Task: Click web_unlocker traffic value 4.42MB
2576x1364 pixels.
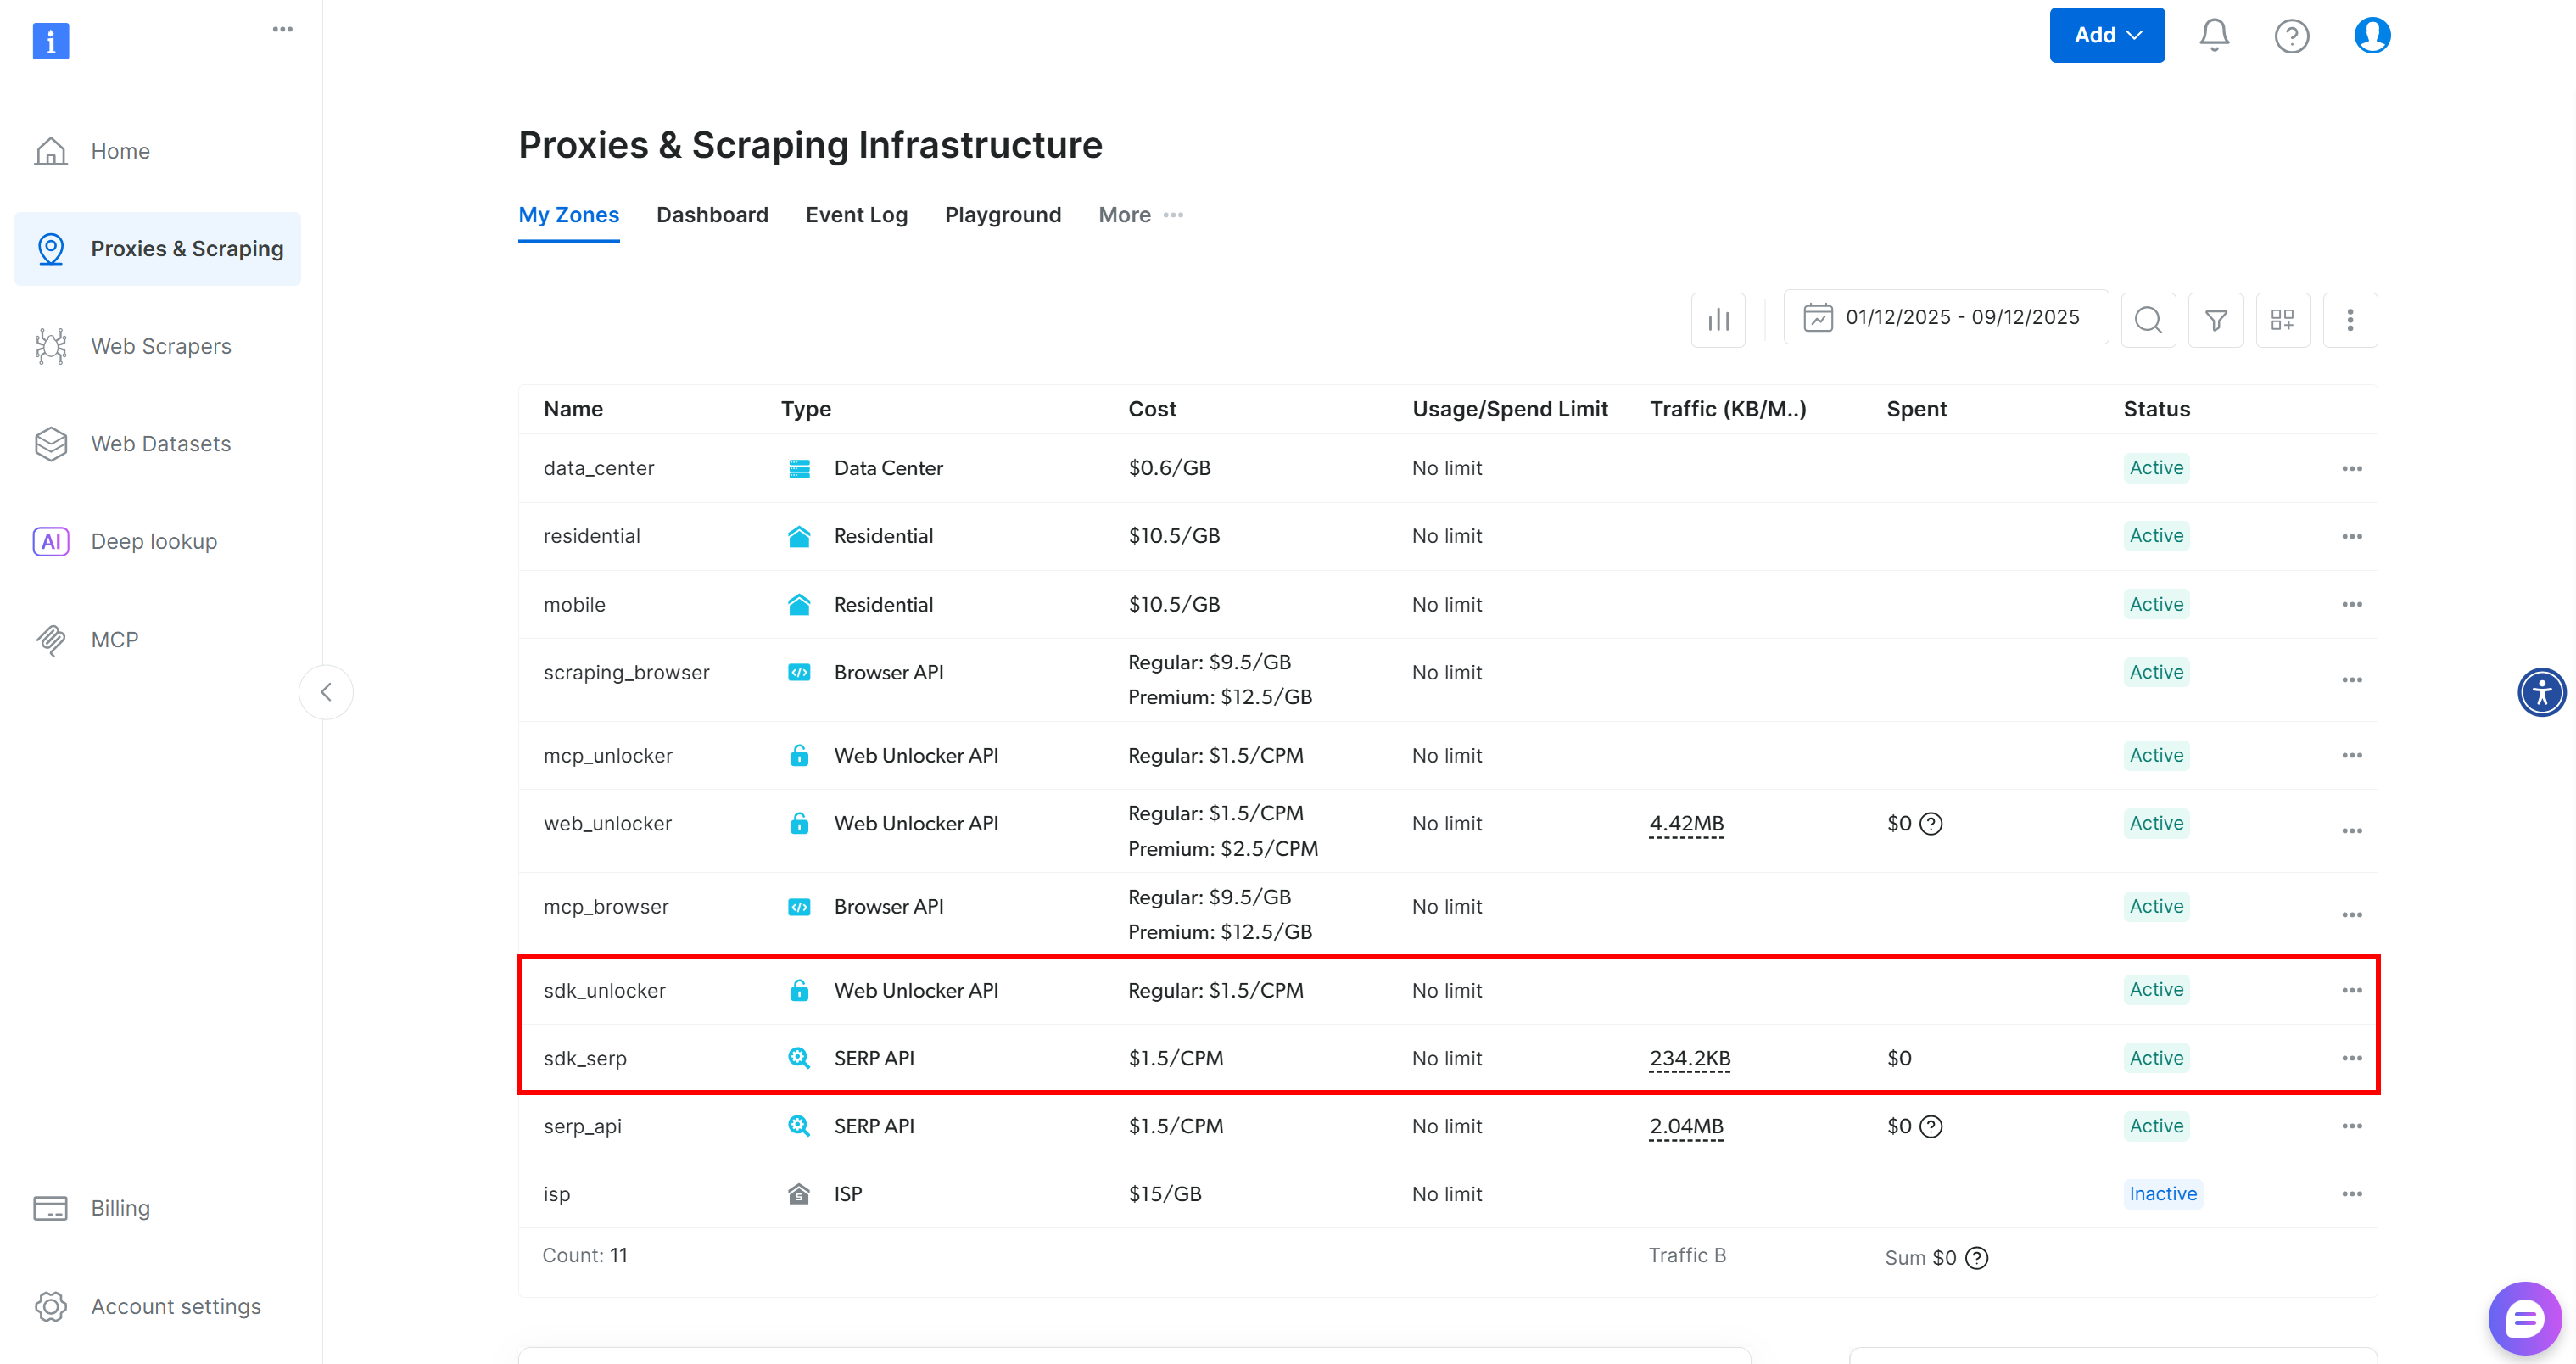Action: 1686,823
